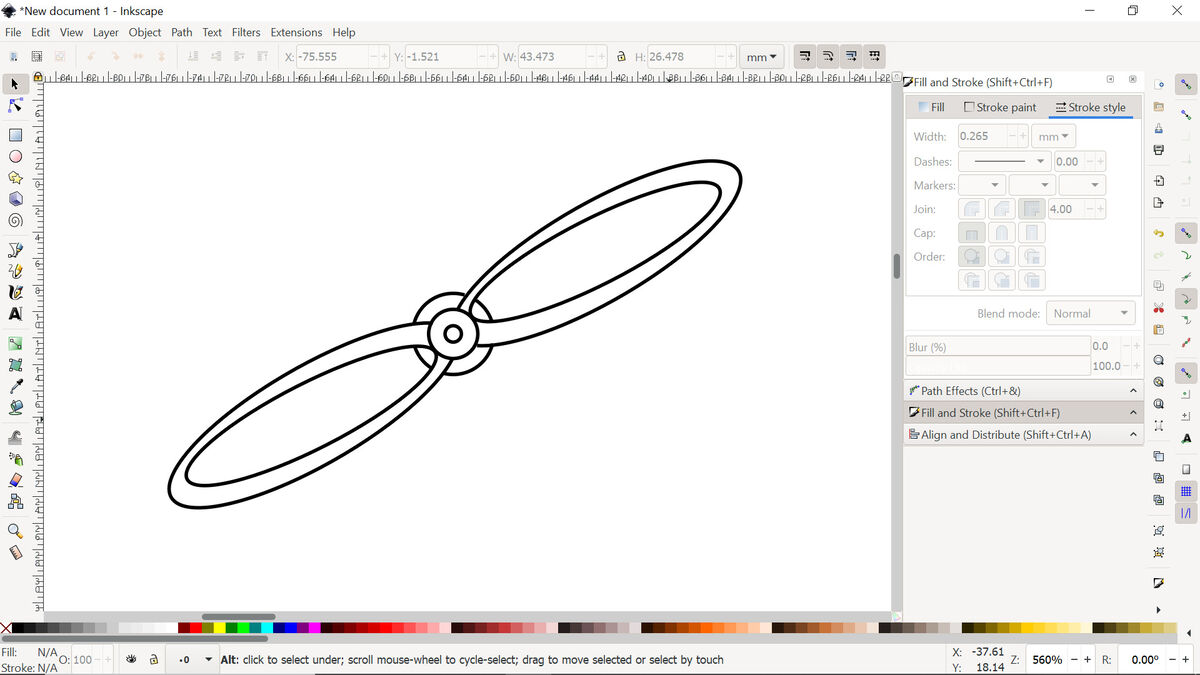The width and height of the screenshot is (1200, 675).
Task: Toggle the width-height lock icon
Action: click(621, 57)
